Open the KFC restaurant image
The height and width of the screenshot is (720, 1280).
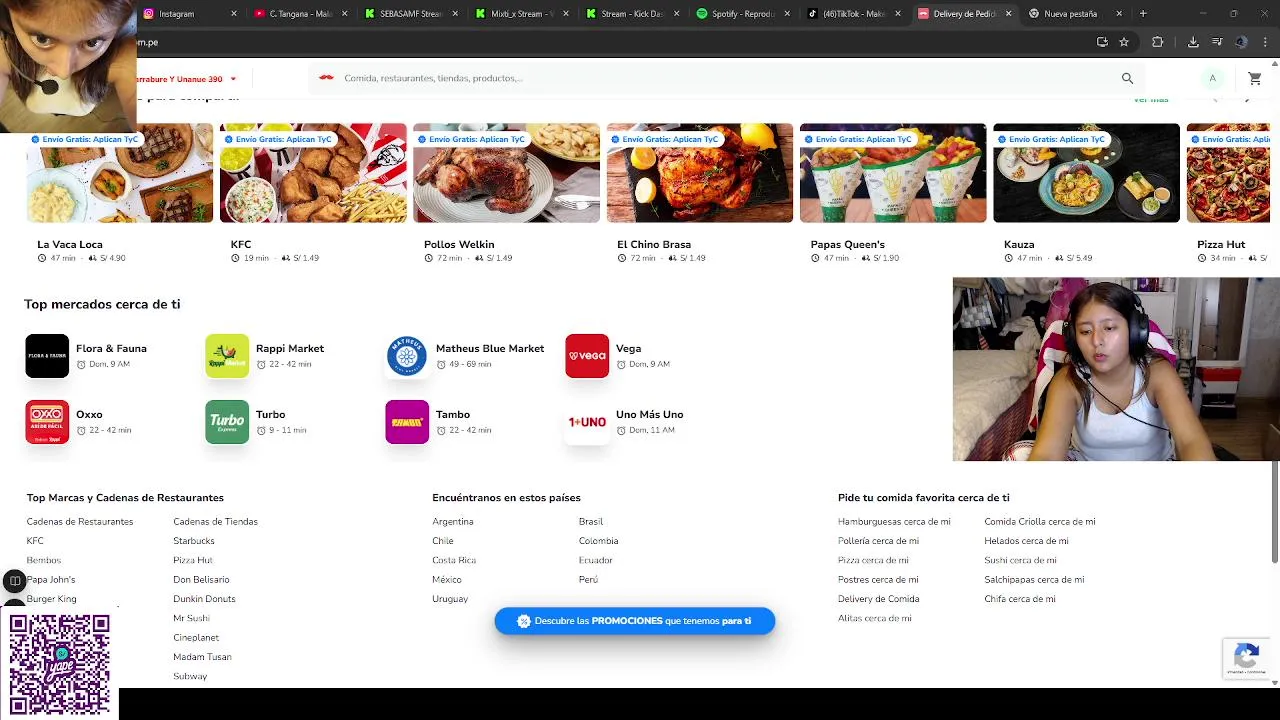313,173
